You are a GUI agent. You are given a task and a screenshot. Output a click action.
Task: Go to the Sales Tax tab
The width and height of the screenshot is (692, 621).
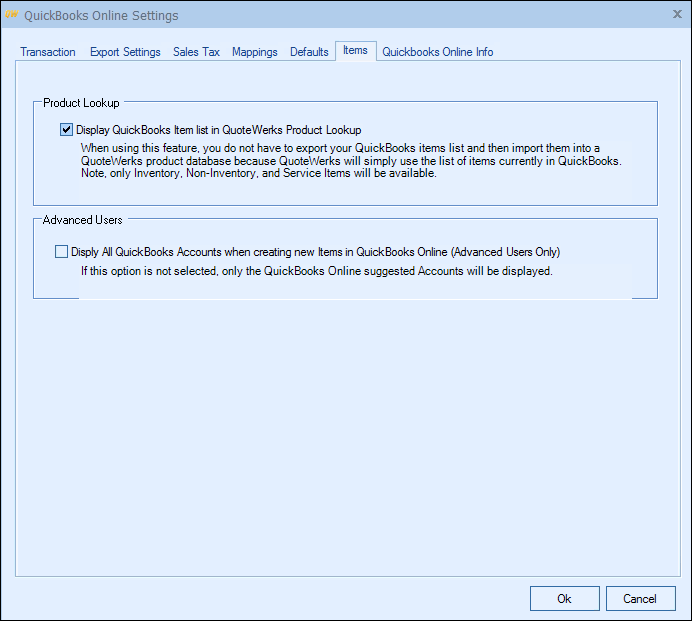tap(196, 52)
